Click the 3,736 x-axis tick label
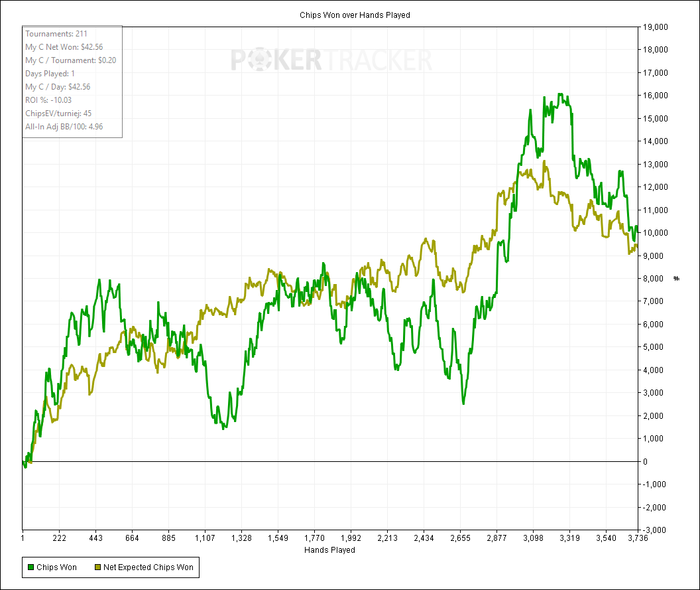The image size is (700, 590). [638, 538]
